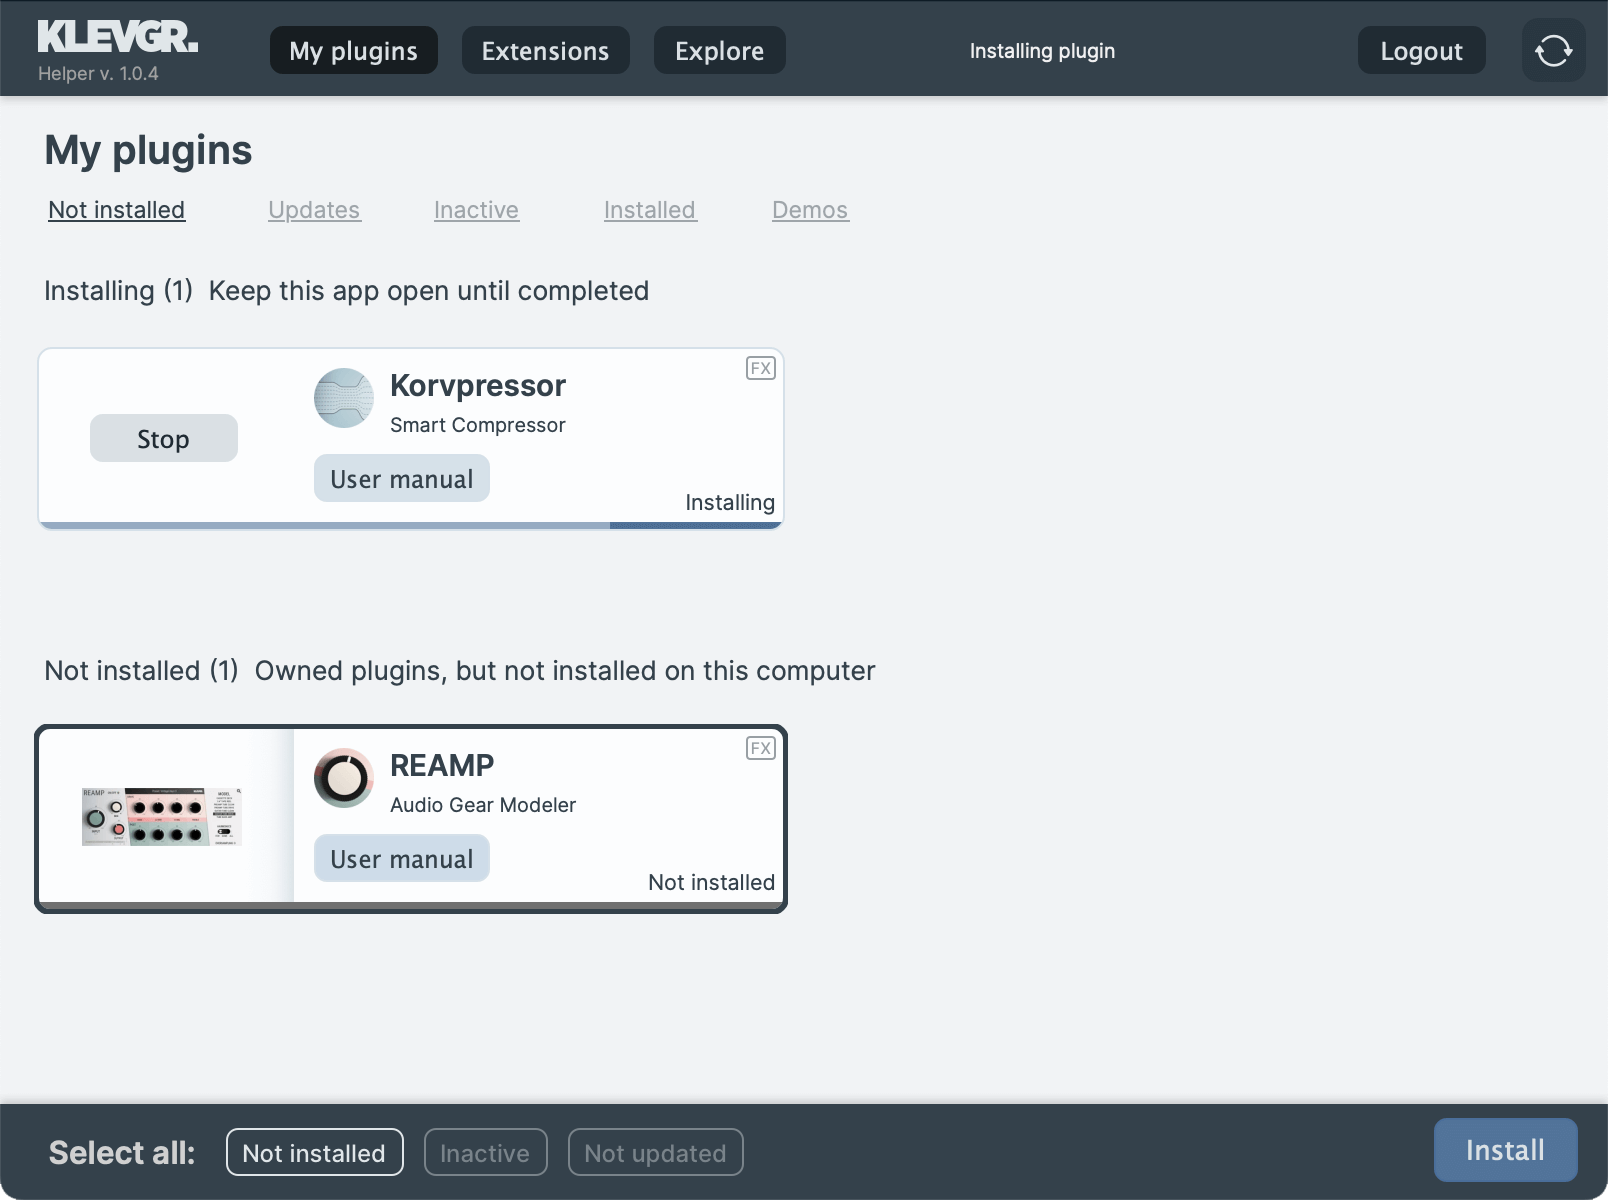
Task: Click 'Smart Compressor' subtitle text
Action: [x=478, y=425]
